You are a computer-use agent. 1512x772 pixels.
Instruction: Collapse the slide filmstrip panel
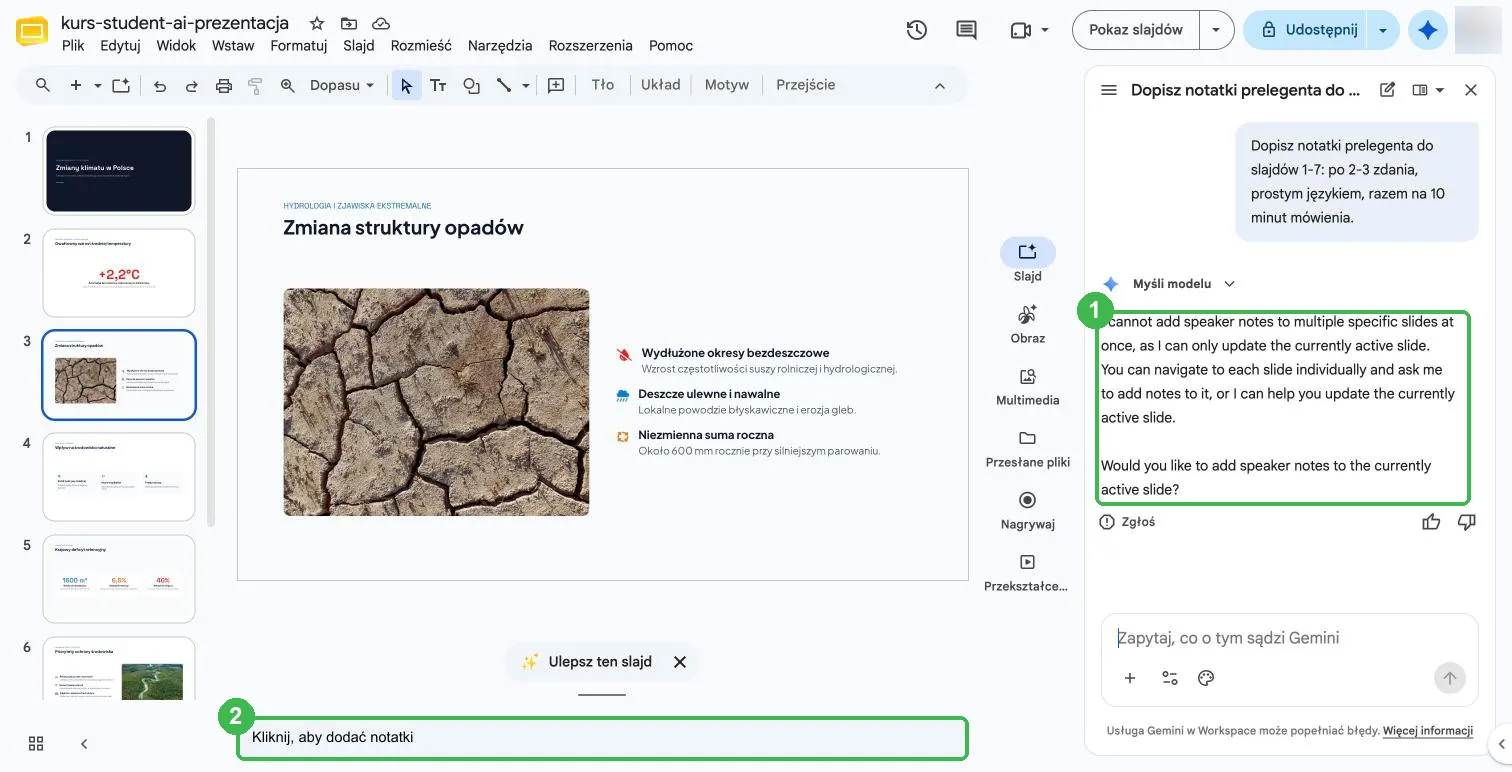[x=84, y=743]
